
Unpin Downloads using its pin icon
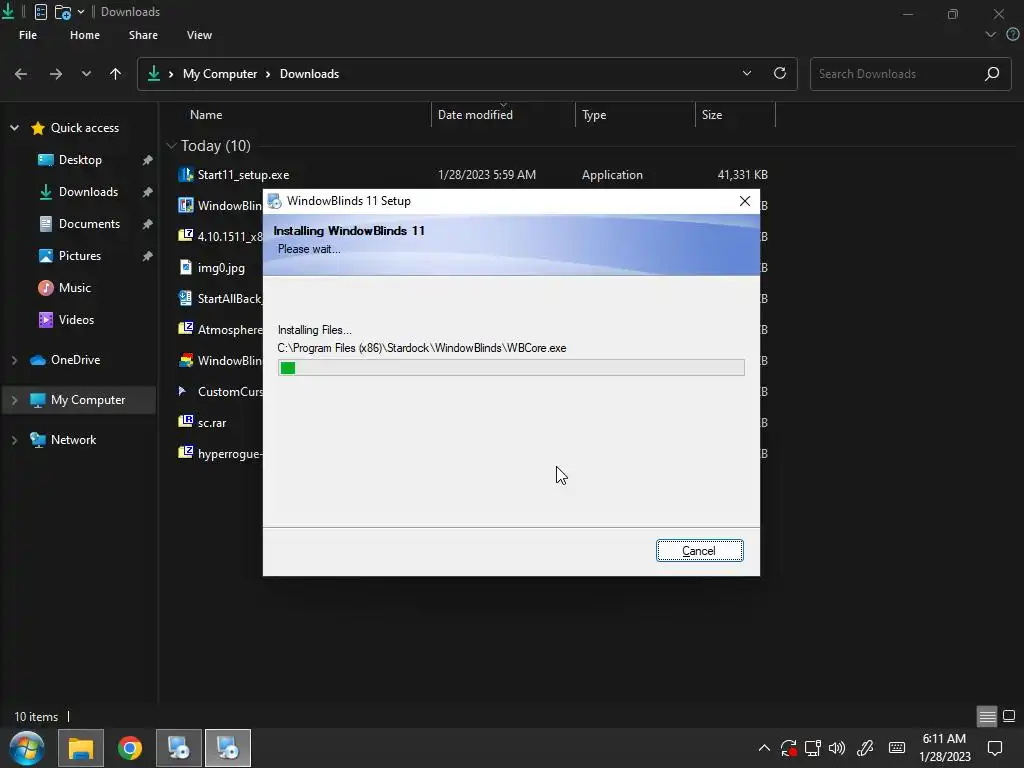(x=148, y=192)
